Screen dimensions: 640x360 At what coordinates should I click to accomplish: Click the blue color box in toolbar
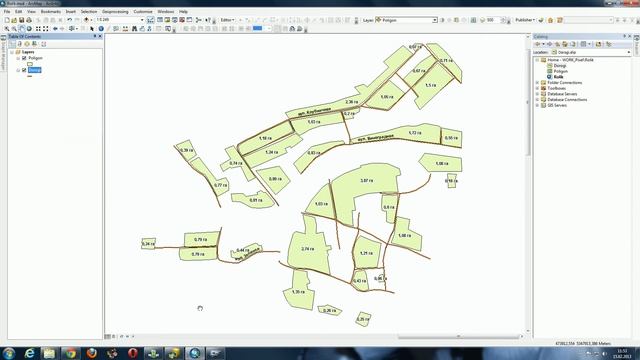pos(257,29)
